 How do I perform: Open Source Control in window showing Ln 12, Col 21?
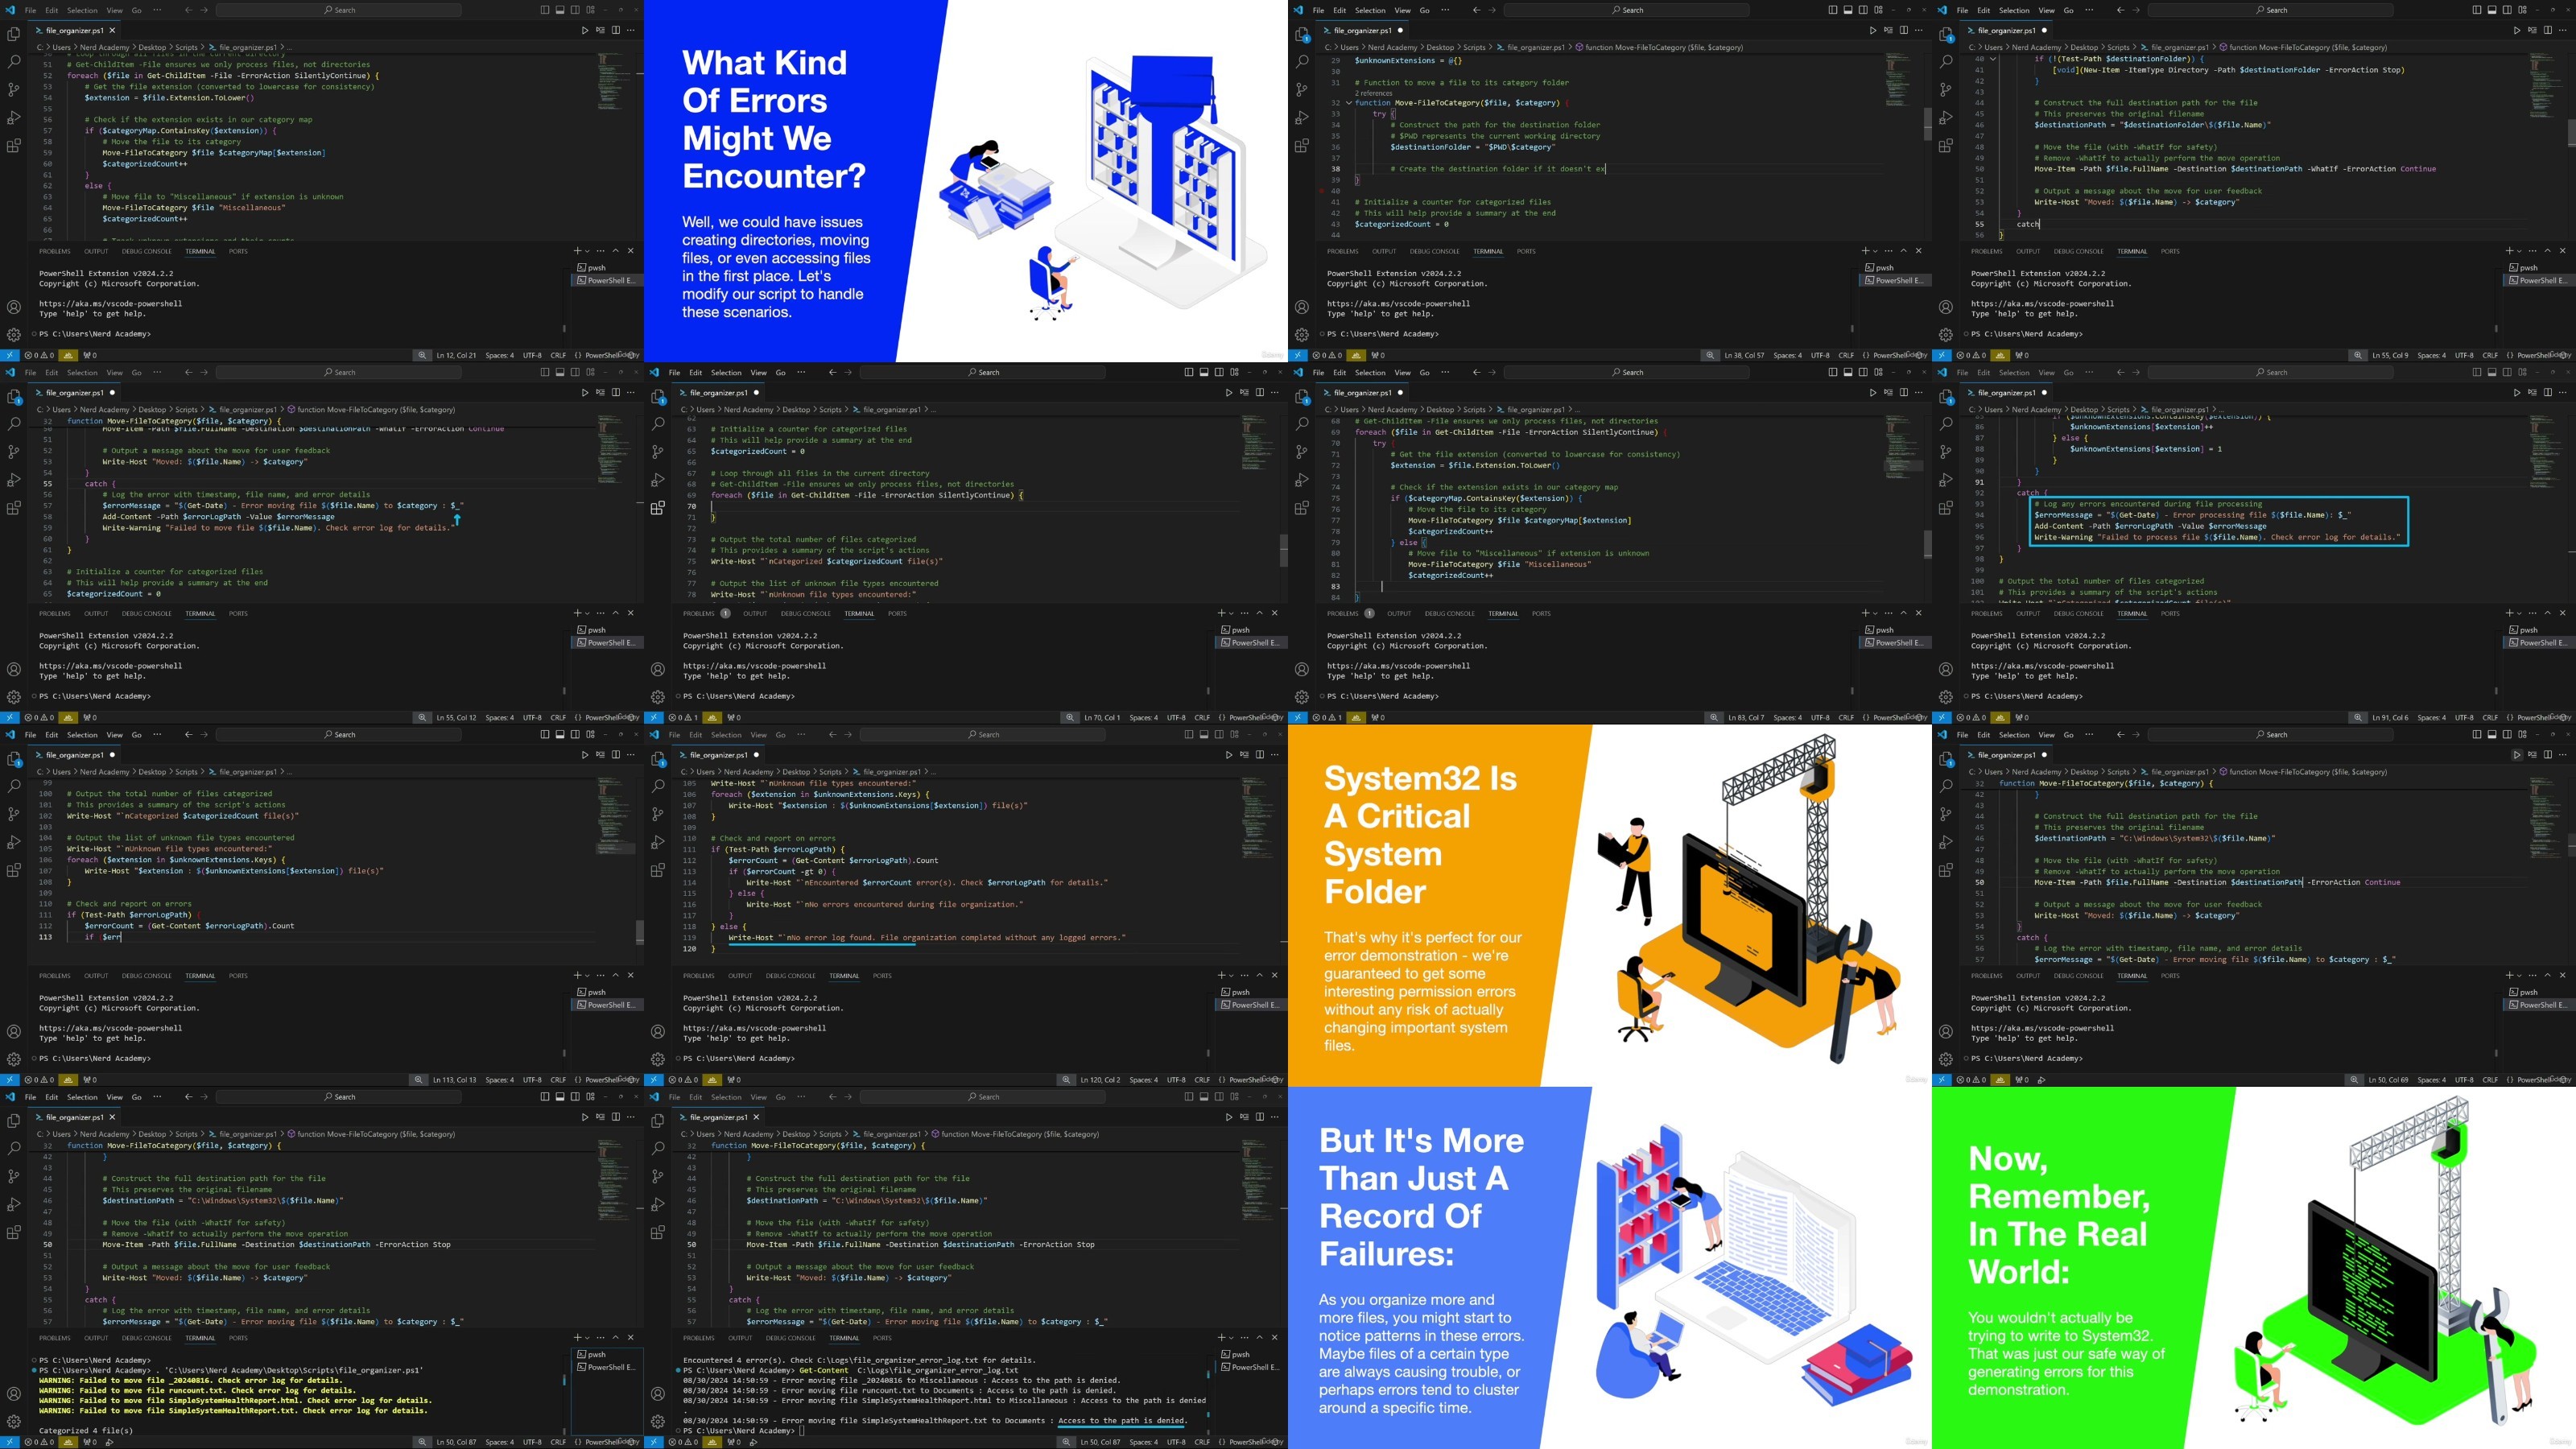click(x=14, y=89)
